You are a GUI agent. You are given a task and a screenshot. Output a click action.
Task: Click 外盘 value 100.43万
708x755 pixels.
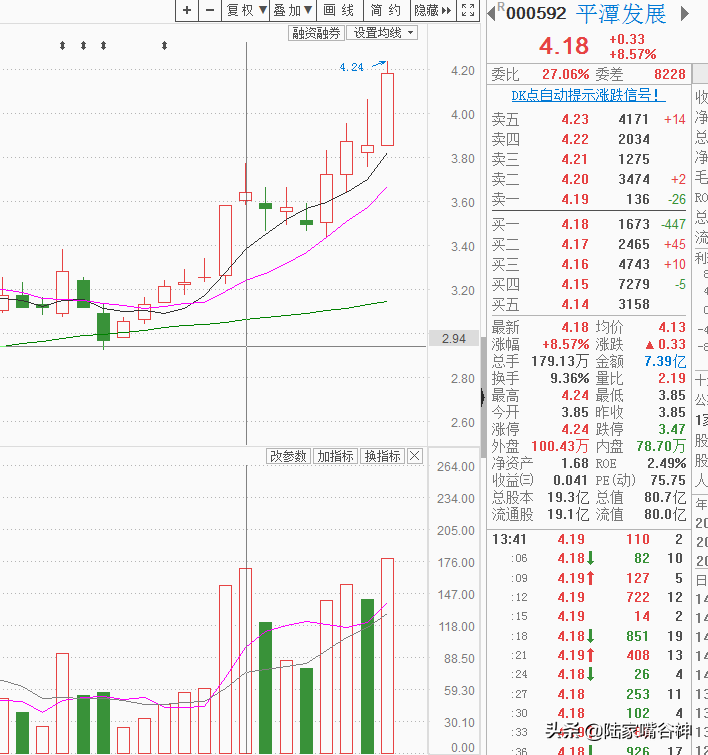click(x=560, y=446)
